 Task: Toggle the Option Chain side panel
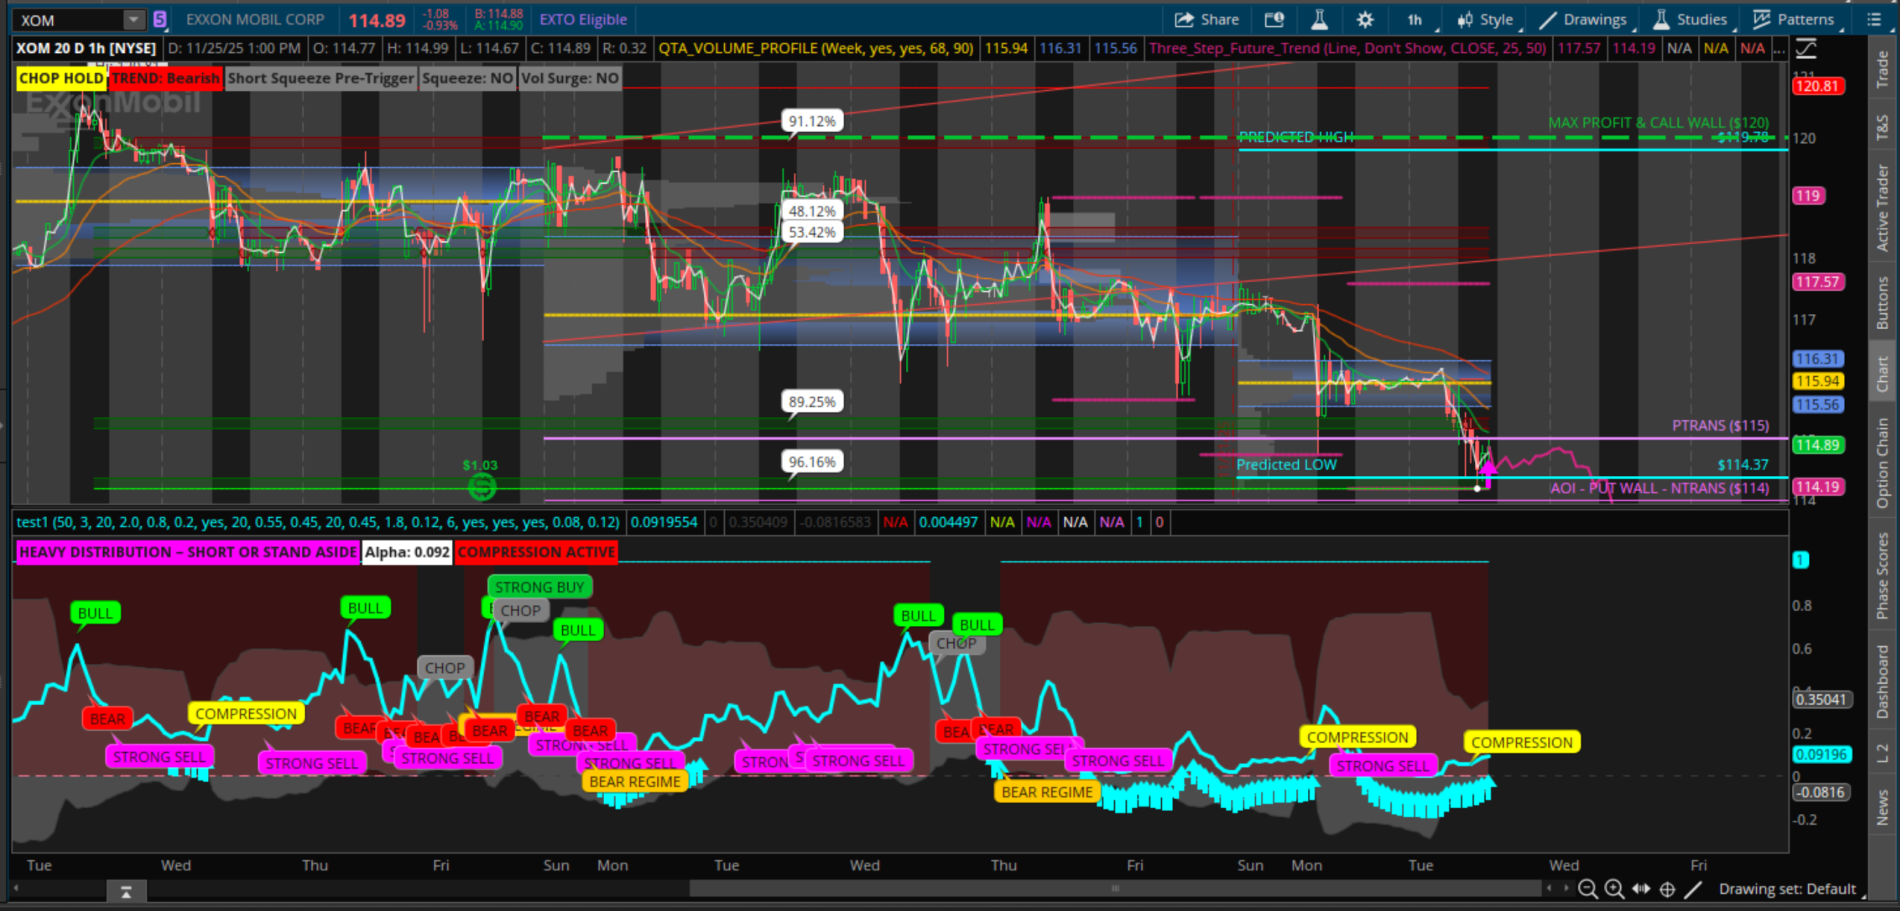[x=1882, y=462]
